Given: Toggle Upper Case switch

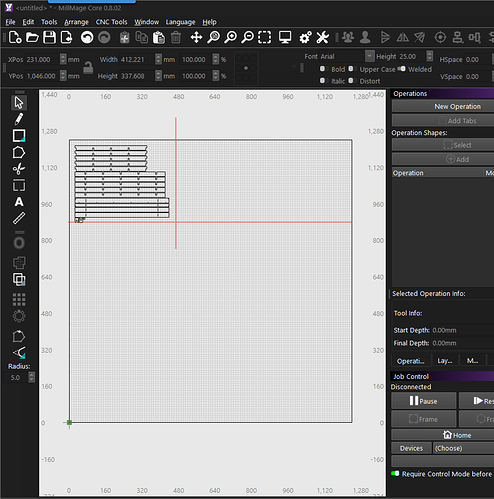Looking at the screenshot, I should [x=351, y=69].
